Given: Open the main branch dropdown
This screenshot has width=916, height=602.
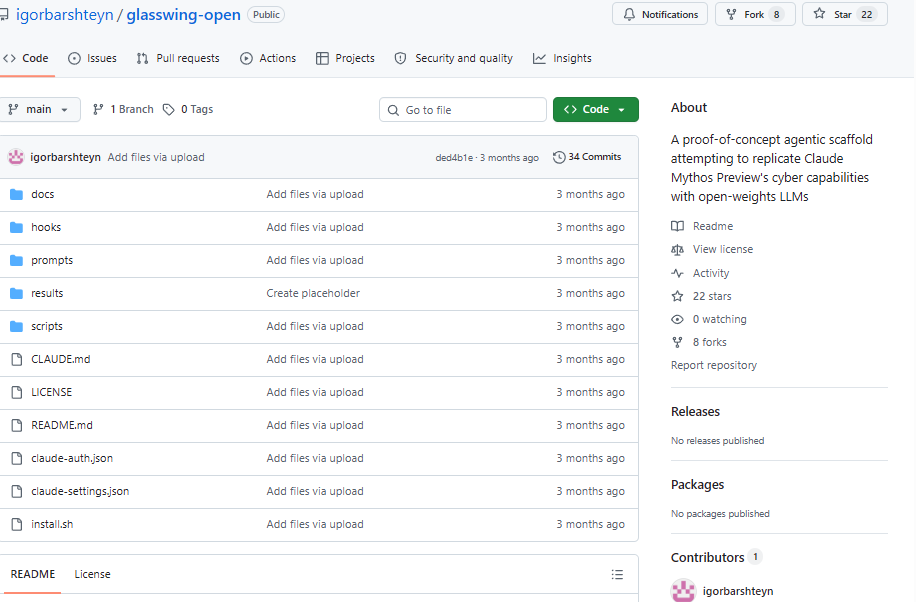Looking at the screenshot, I should click(x=39, y=109).
